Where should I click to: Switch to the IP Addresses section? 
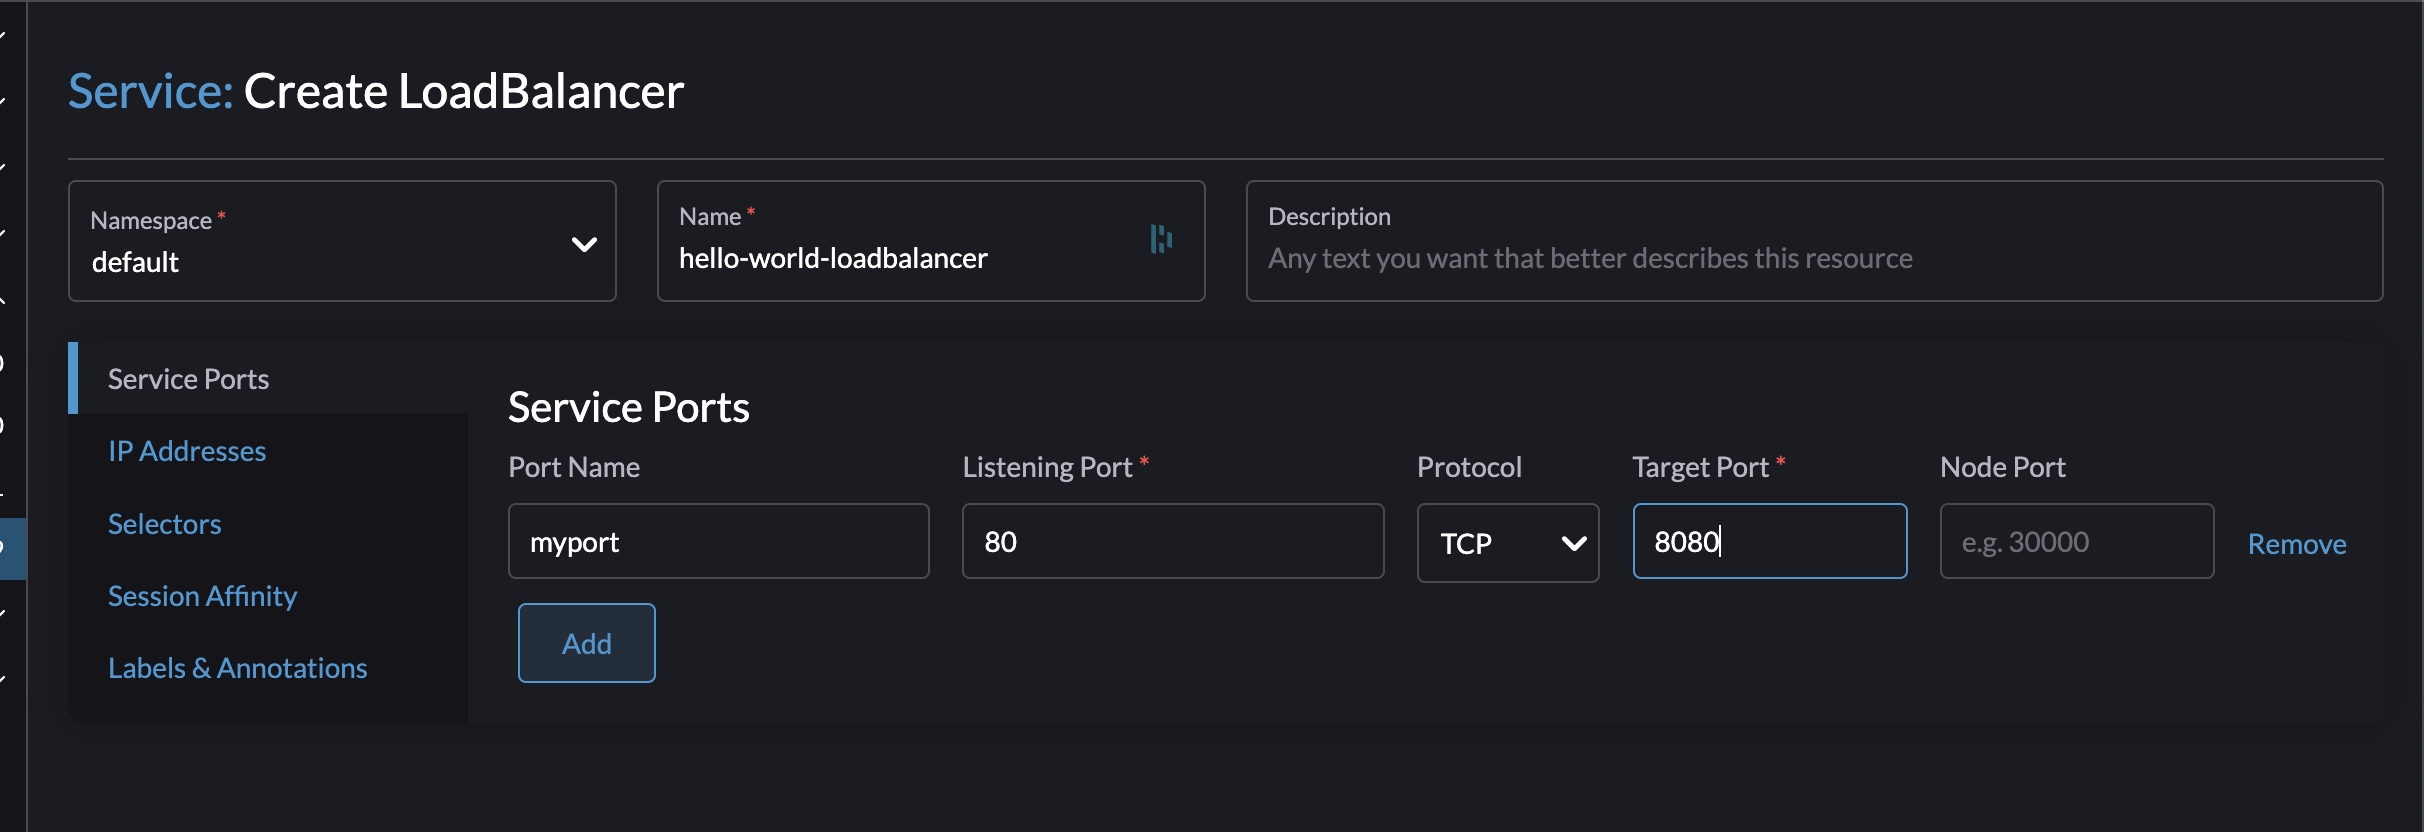186,451
